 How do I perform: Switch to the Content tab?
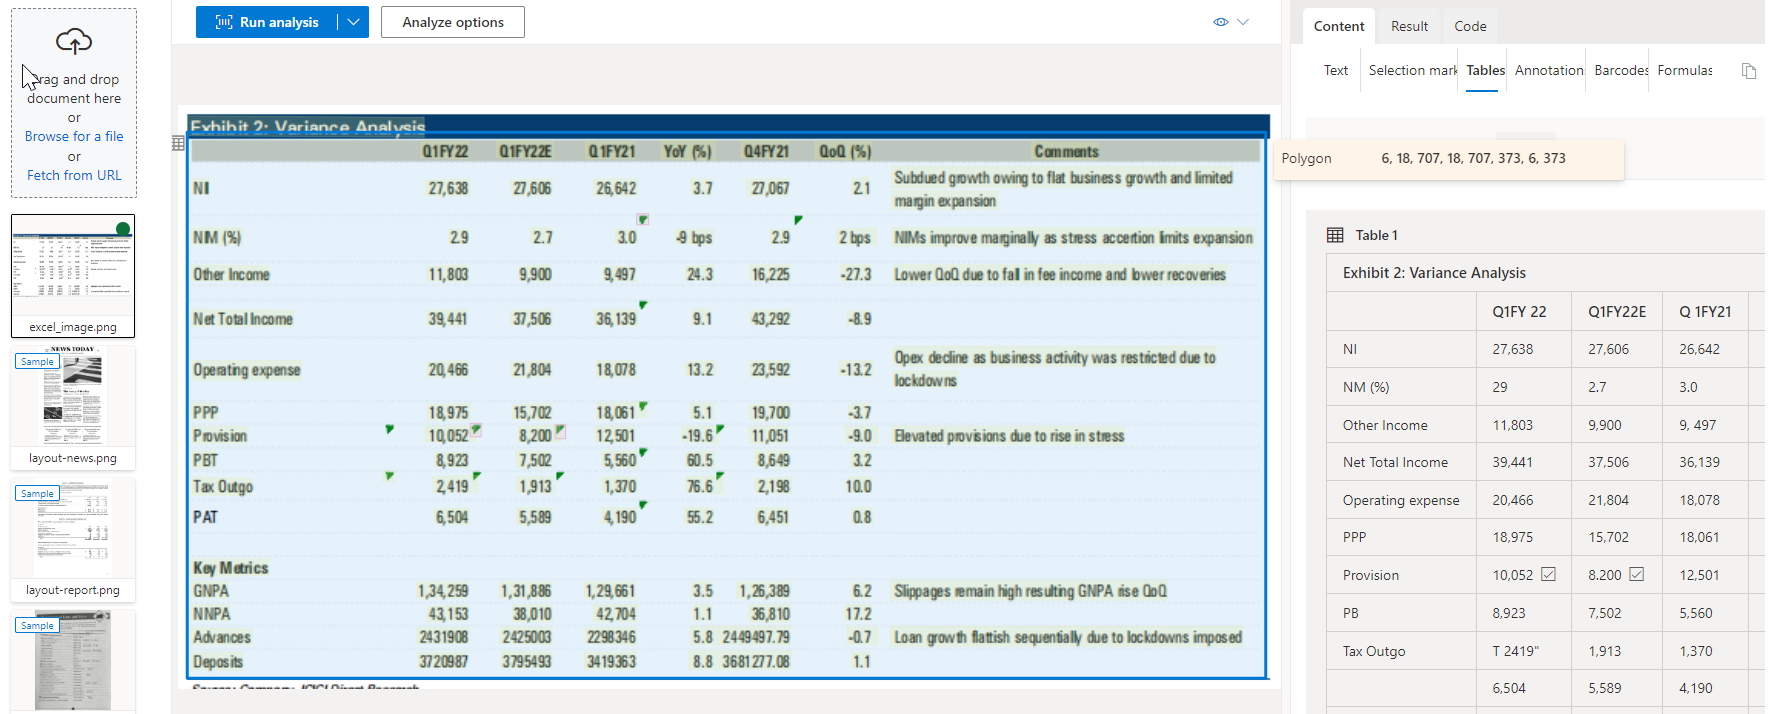pos(1339,26)
